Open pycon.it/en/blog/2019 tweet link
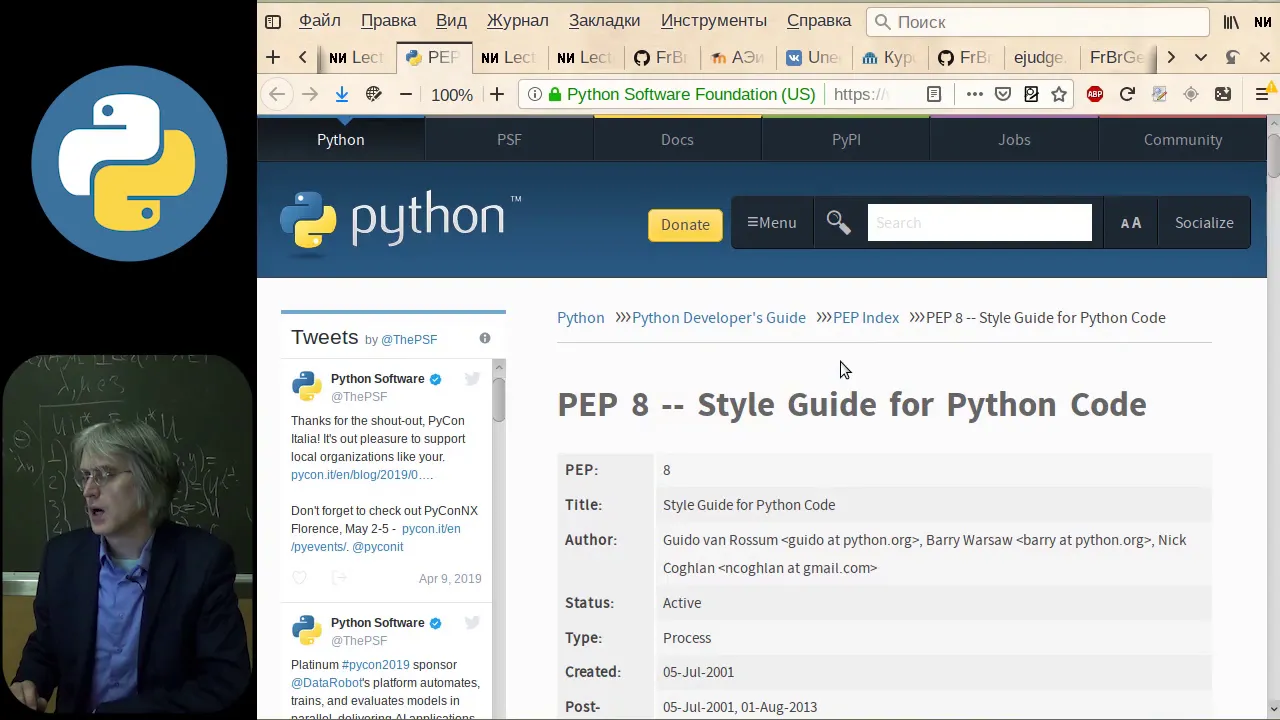The image size is (1280, 720). click(x=362, y=475)
